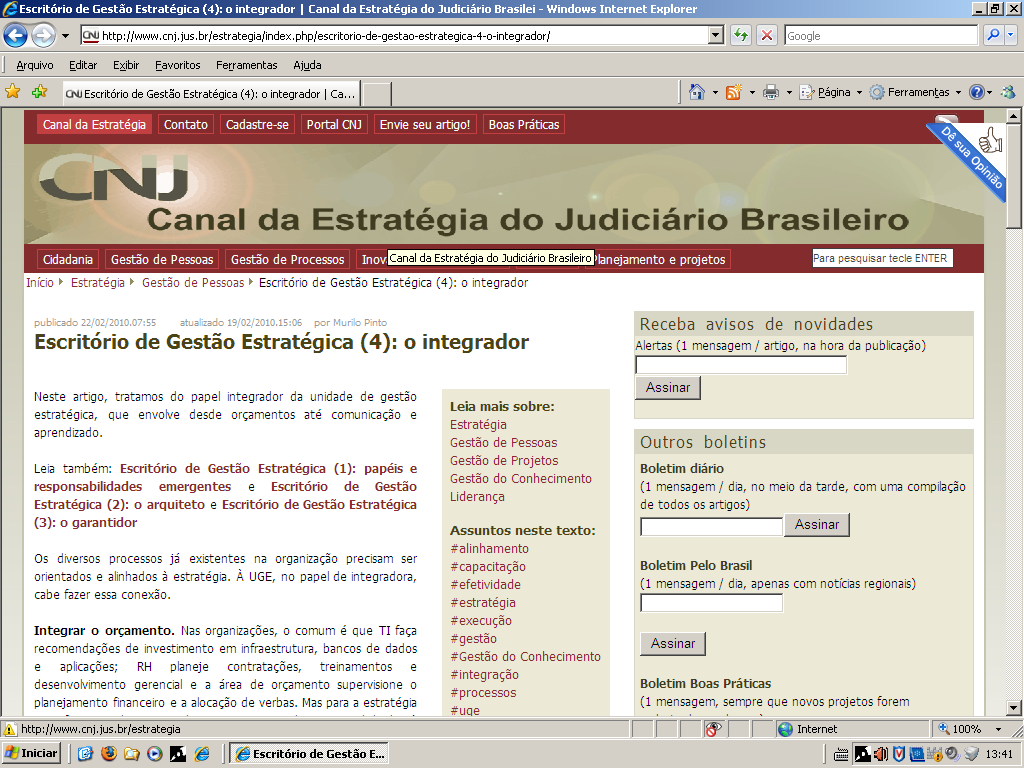This screenshot has height=768, width=1024.
Task: Click the RSS feeds icon
Action: [x=733, y=92]
